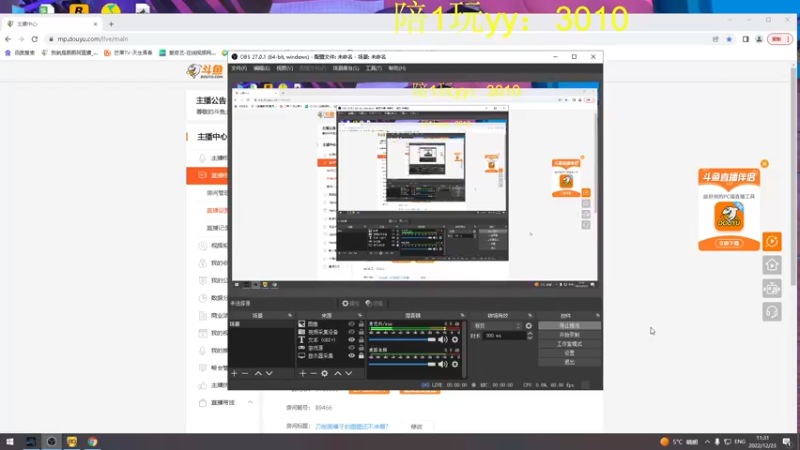The height and width of the screenshot is (450, 800).
Task: Toggle lock on the 视频采集设备 source
Action: click(361, 332)
